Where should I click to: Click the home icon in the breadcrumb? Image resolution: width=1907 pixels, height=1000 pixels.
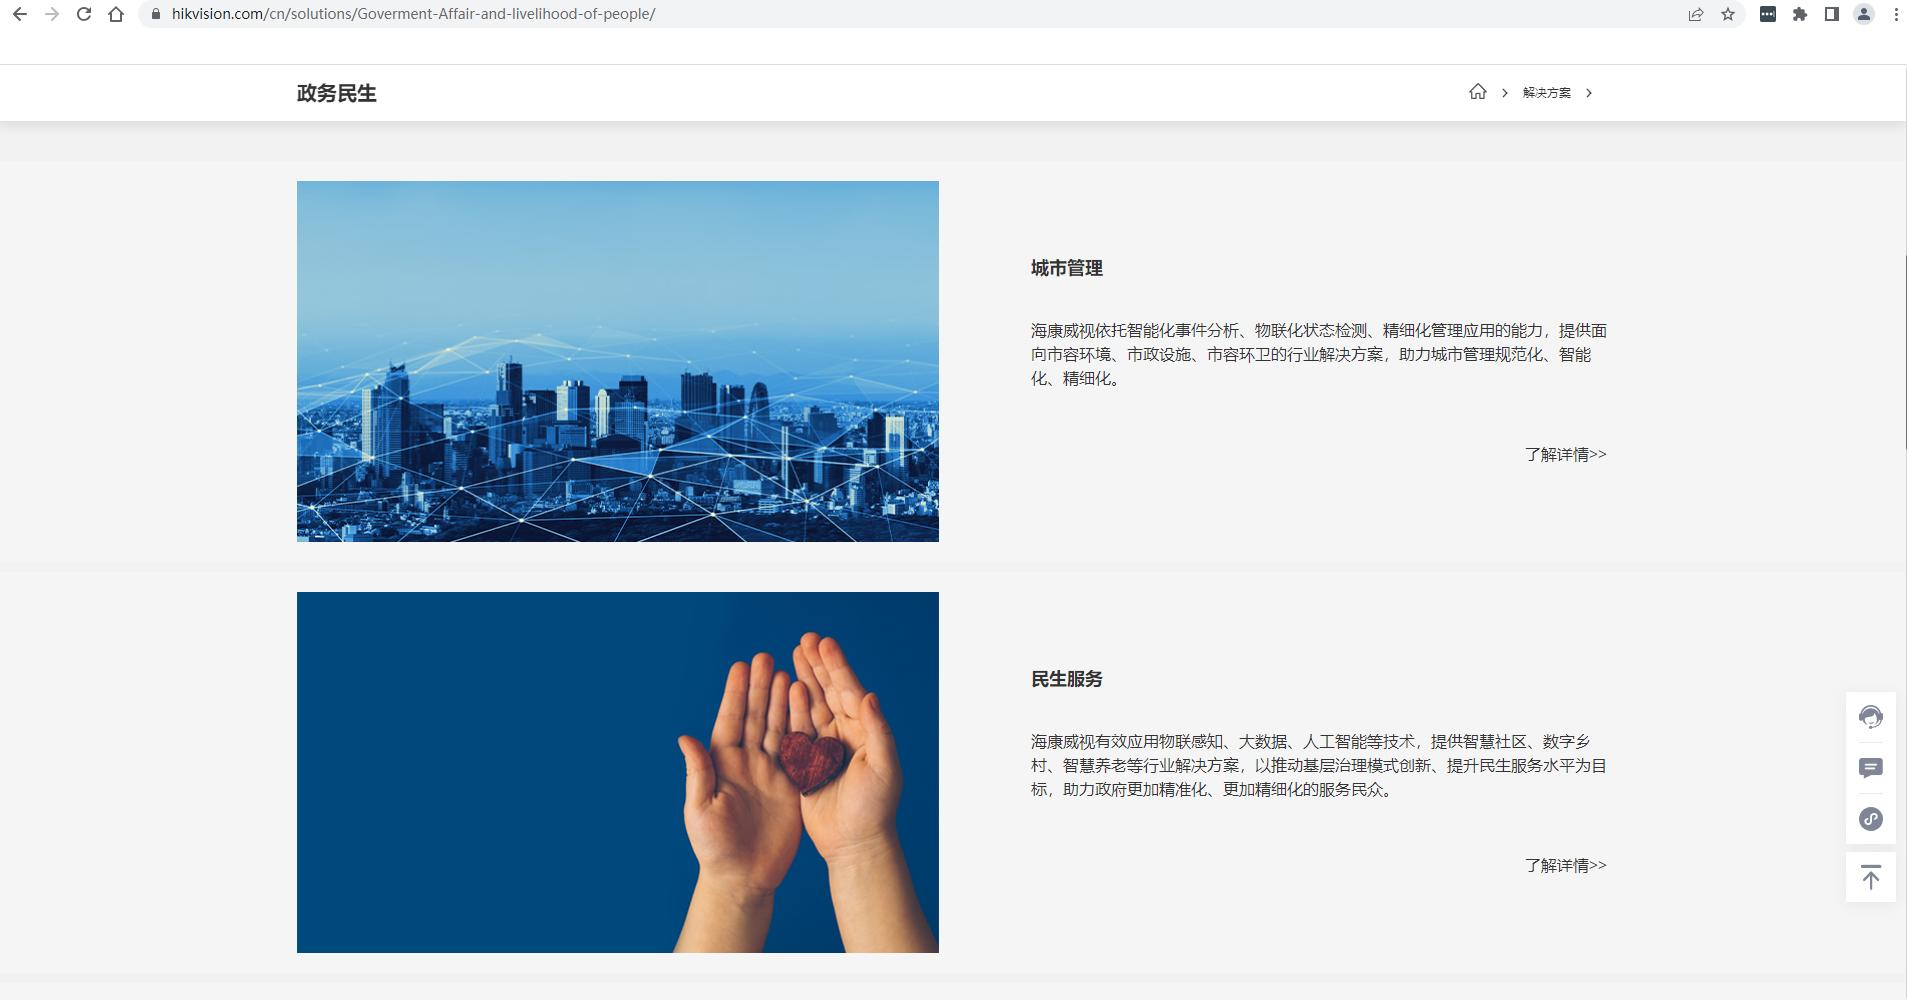point(1479,91)
